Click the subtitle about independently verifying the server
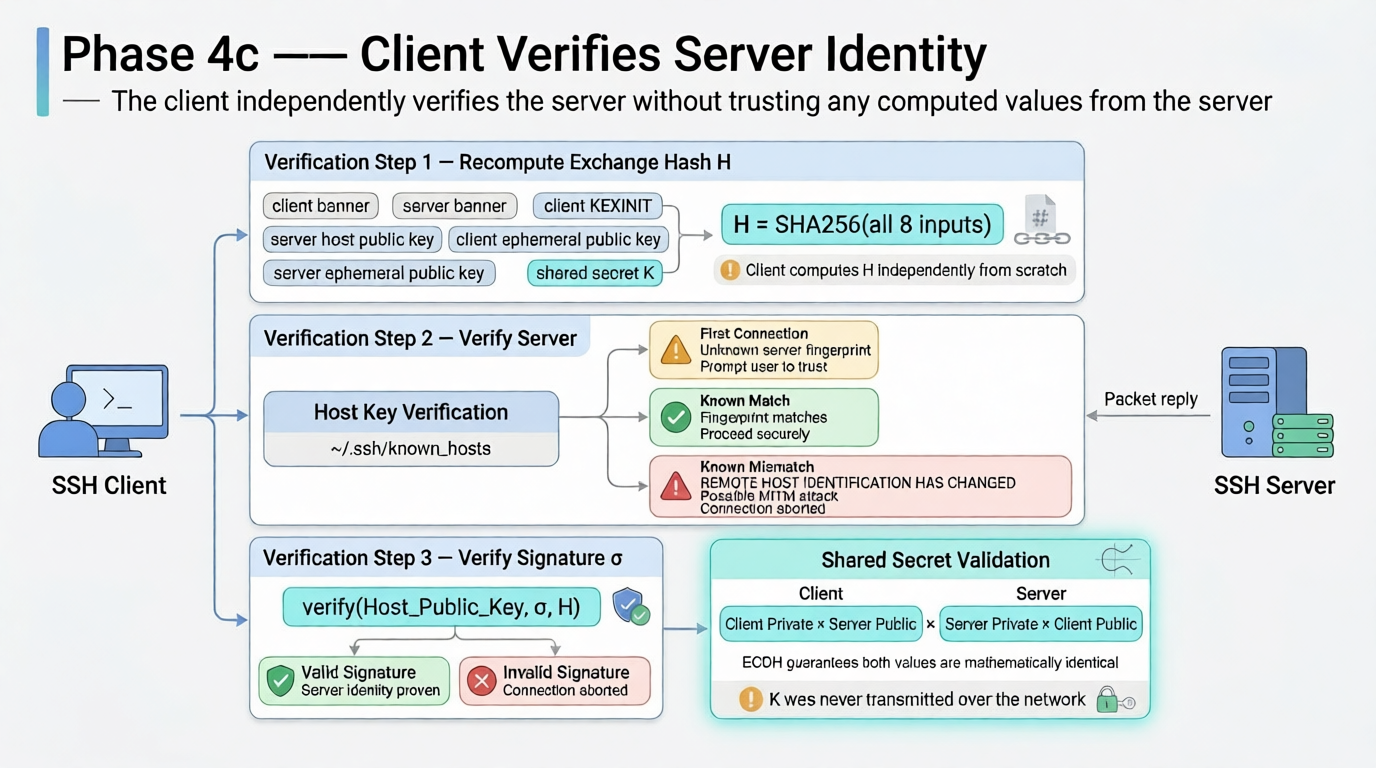Image resolution: width=1376 pixels, height=768 pixels. pos(692,101)
